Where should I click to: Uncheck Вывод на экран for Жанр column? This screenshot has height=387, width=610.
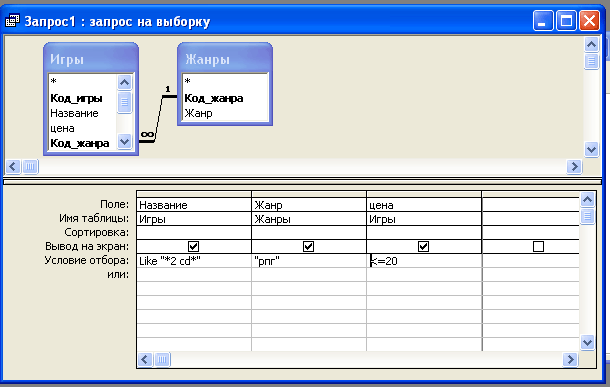click(309, 246)
